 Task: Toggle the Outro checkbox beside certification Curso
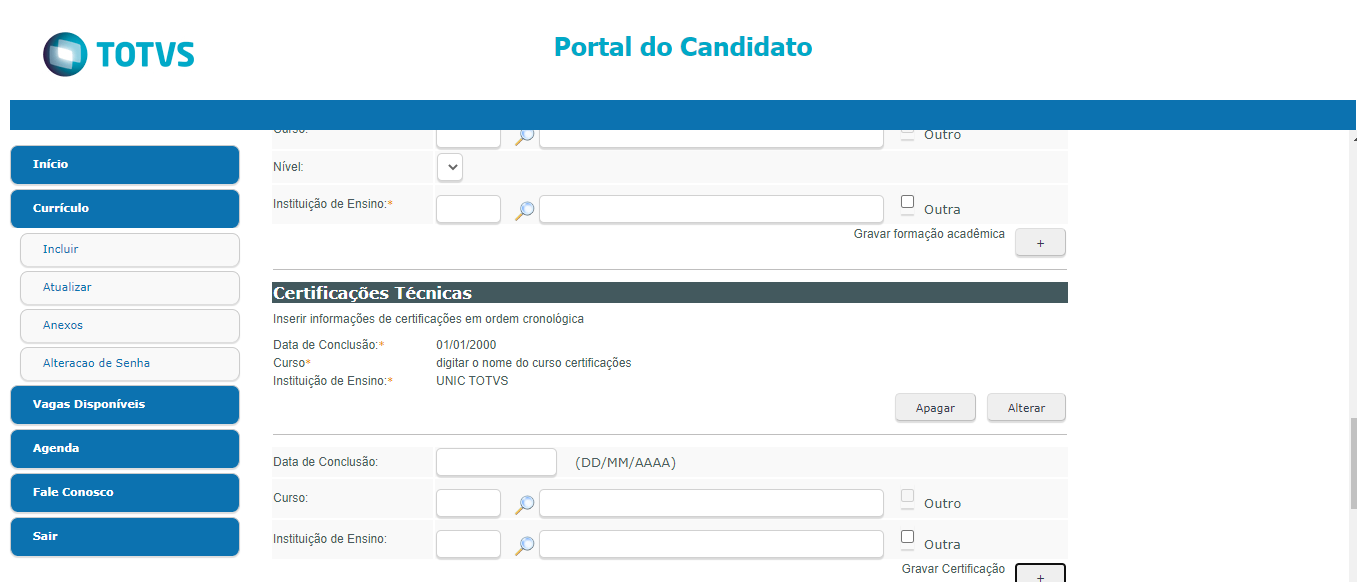coord(907,496)
